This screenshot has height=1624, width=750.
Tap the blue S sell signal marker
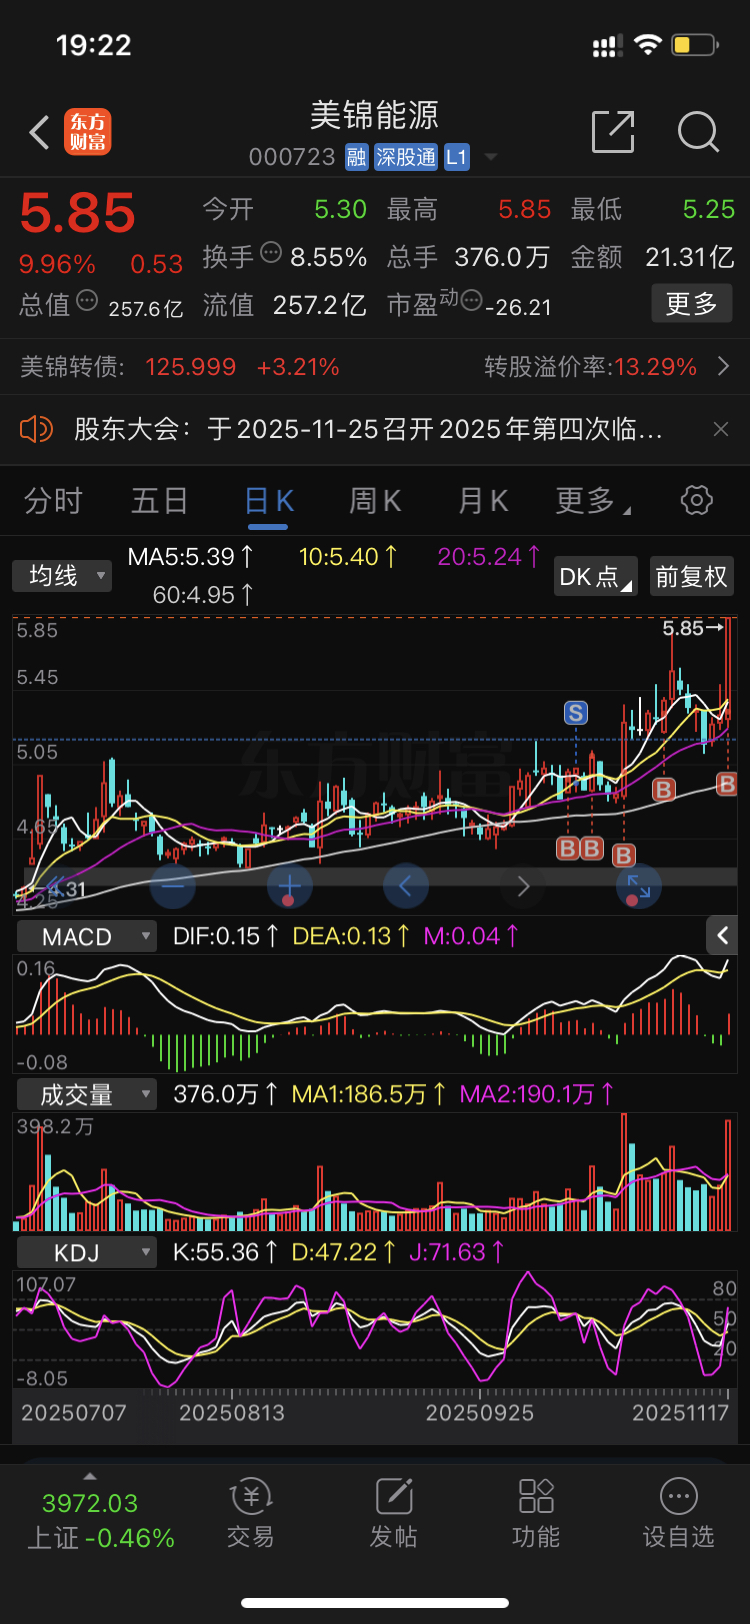coord(576,713)
